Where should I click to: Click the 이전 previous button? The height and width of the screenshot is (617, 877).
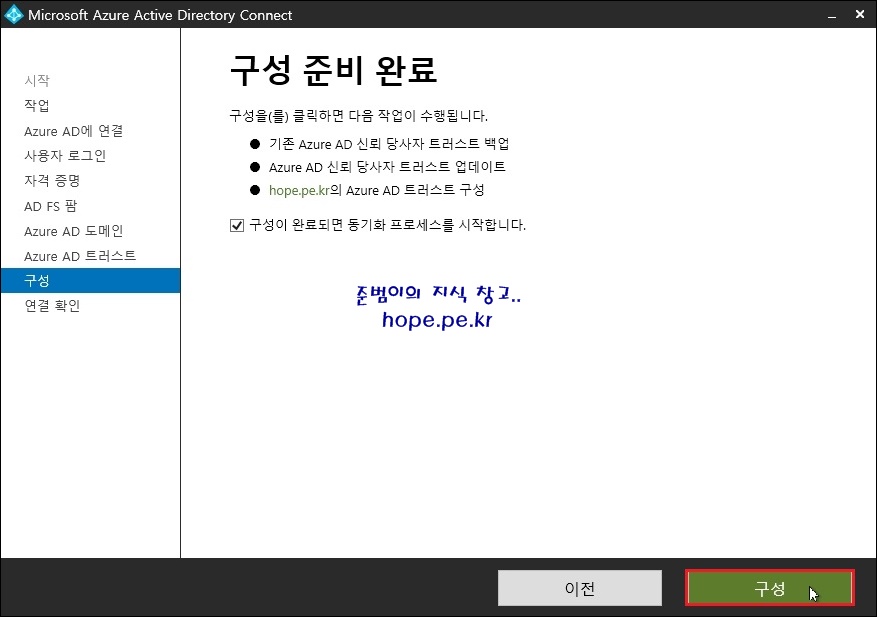[579, 588]
